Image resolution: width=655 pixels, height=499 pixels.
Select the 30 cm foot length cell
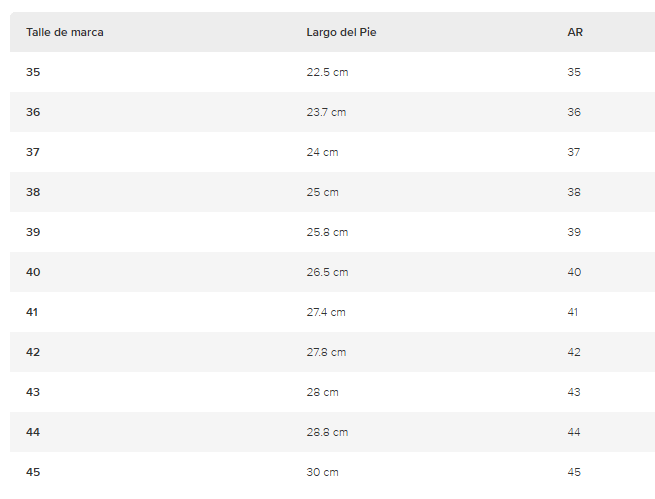click(x=322, y=472)
